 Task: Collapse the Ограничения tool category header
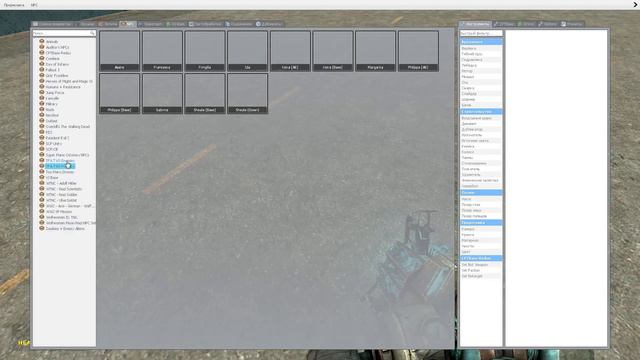pos(481,42)
